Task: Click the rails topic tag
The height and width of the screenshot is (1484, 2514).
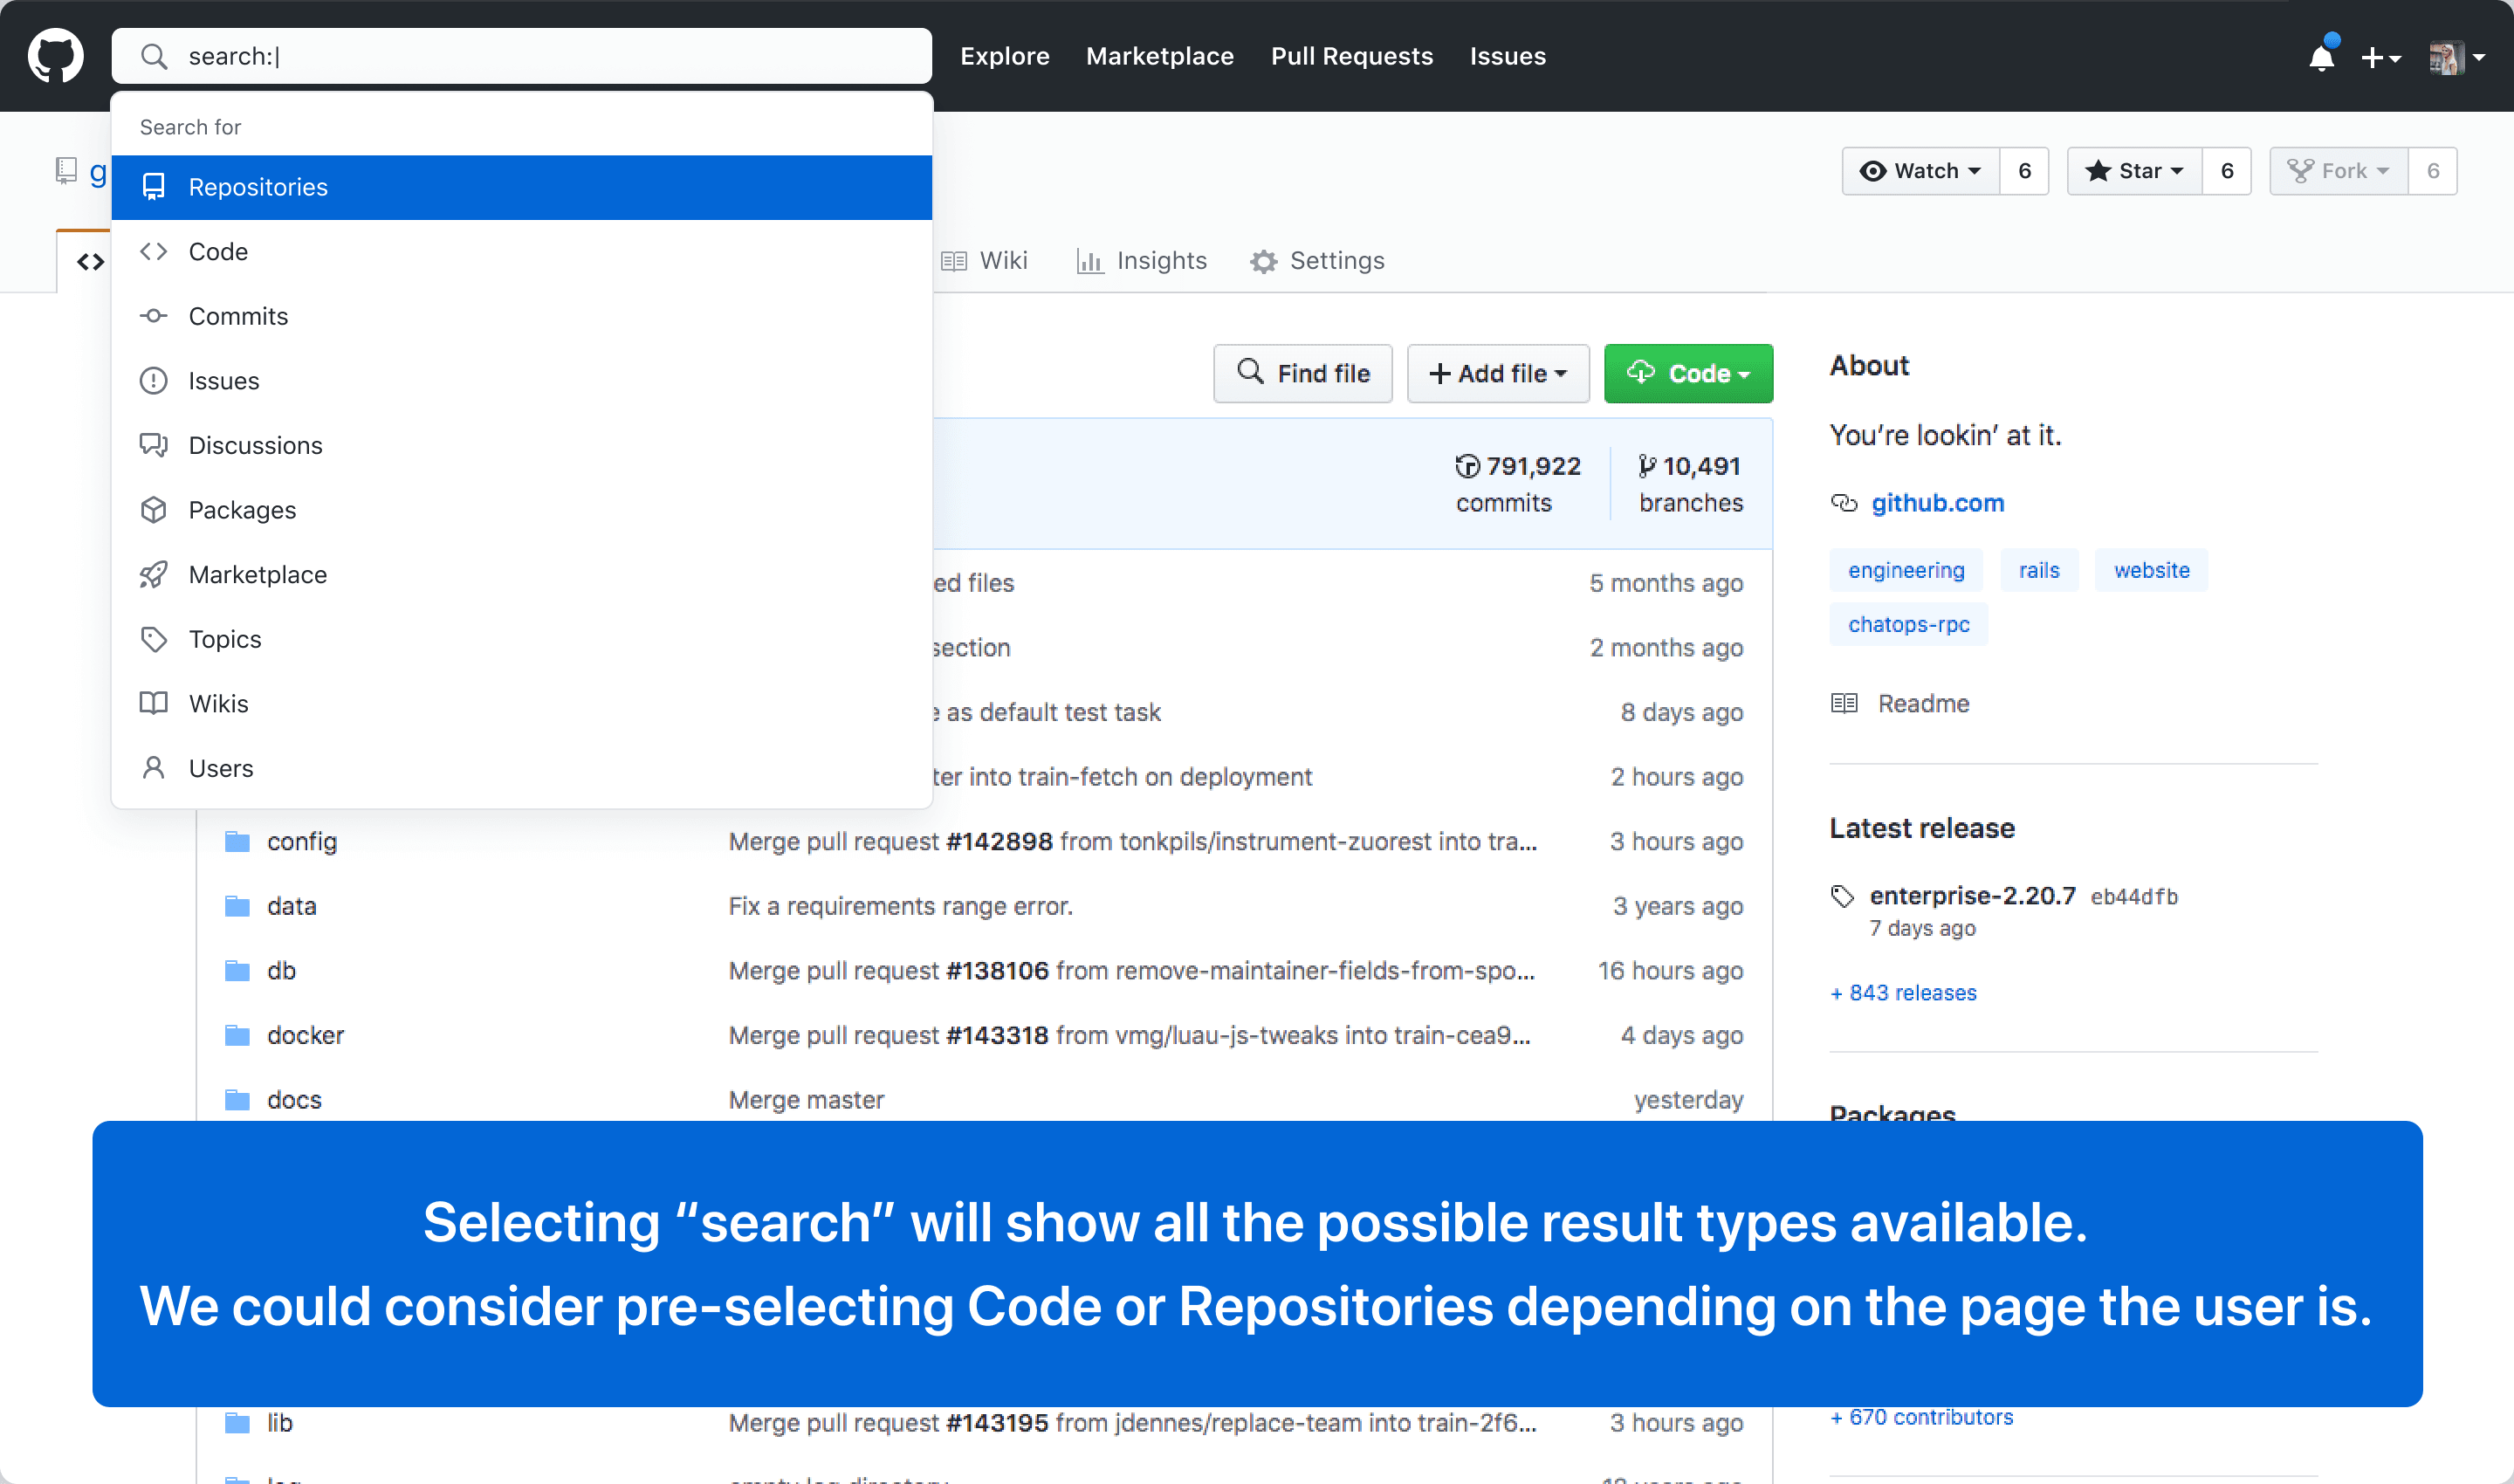Action: tap(2039, 570)
